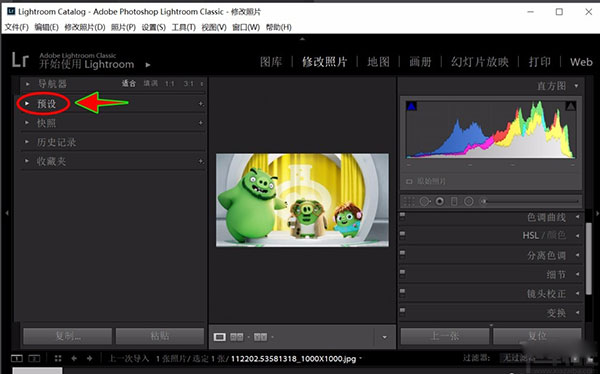Open the 视图(V) menu
The image size is (600, 374).
(214, 27)
